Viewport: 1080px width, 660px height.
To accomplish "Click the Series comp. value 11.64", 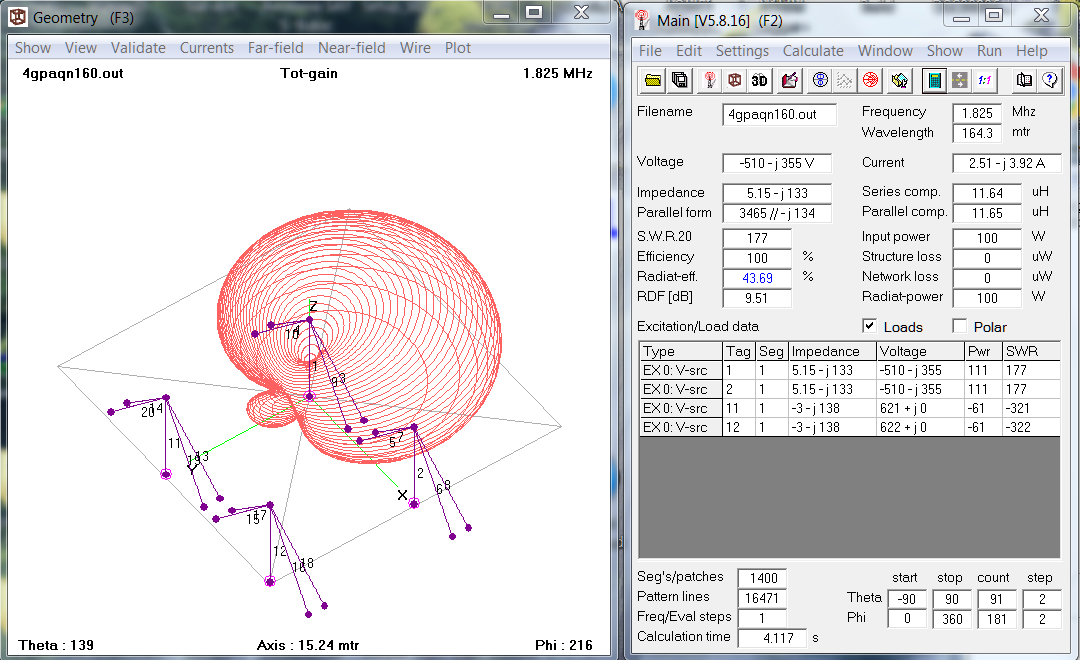I will [x=987, y=193].
